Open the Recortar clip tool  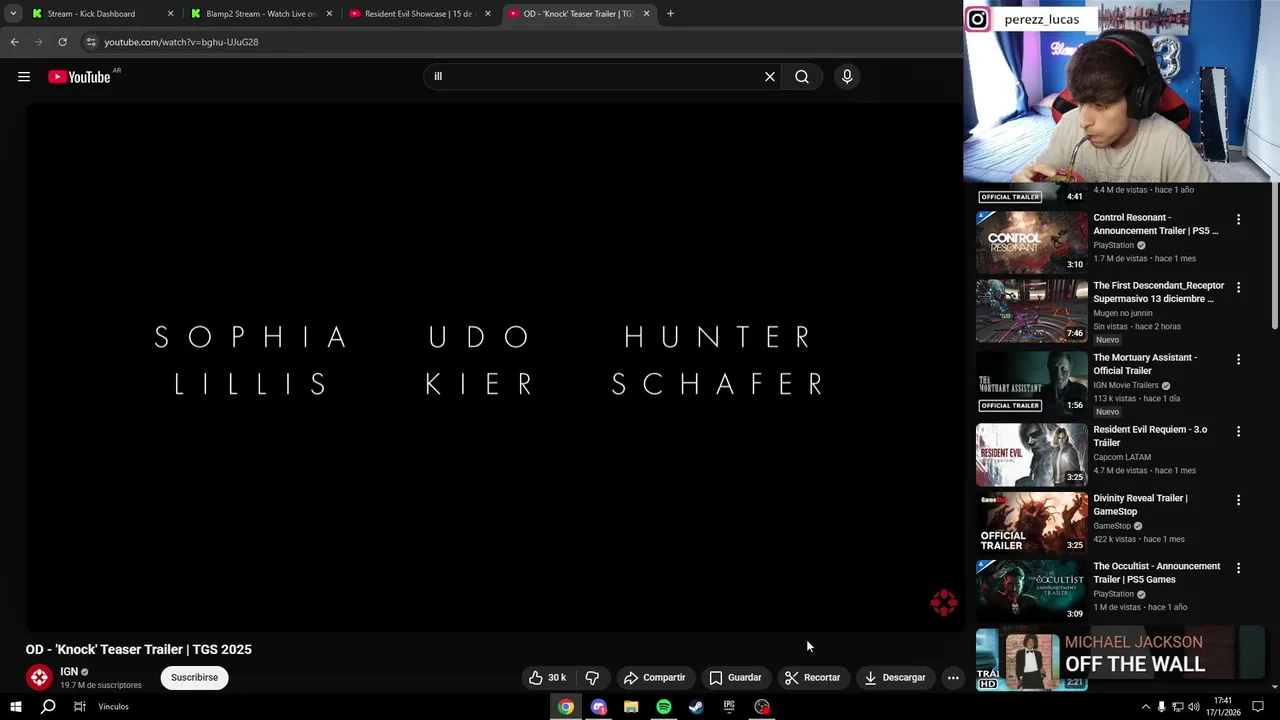[812, 678]
